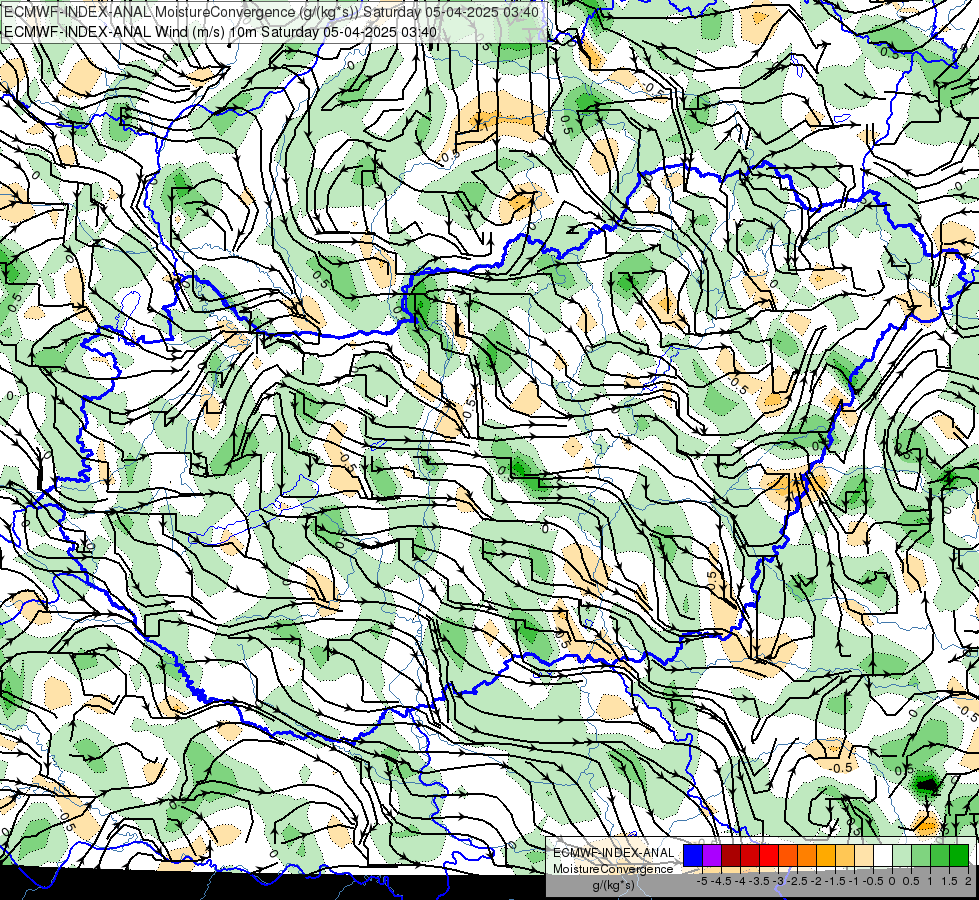
Task: Pick the light orange swatch left of -1
Action: (845, 855)
